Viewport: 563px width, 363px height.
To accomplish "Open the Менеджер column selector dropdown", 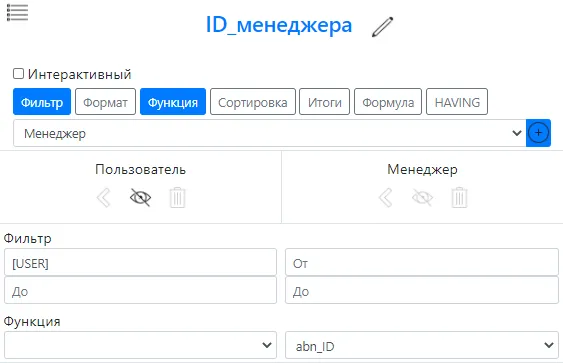I will coord(270,133).
